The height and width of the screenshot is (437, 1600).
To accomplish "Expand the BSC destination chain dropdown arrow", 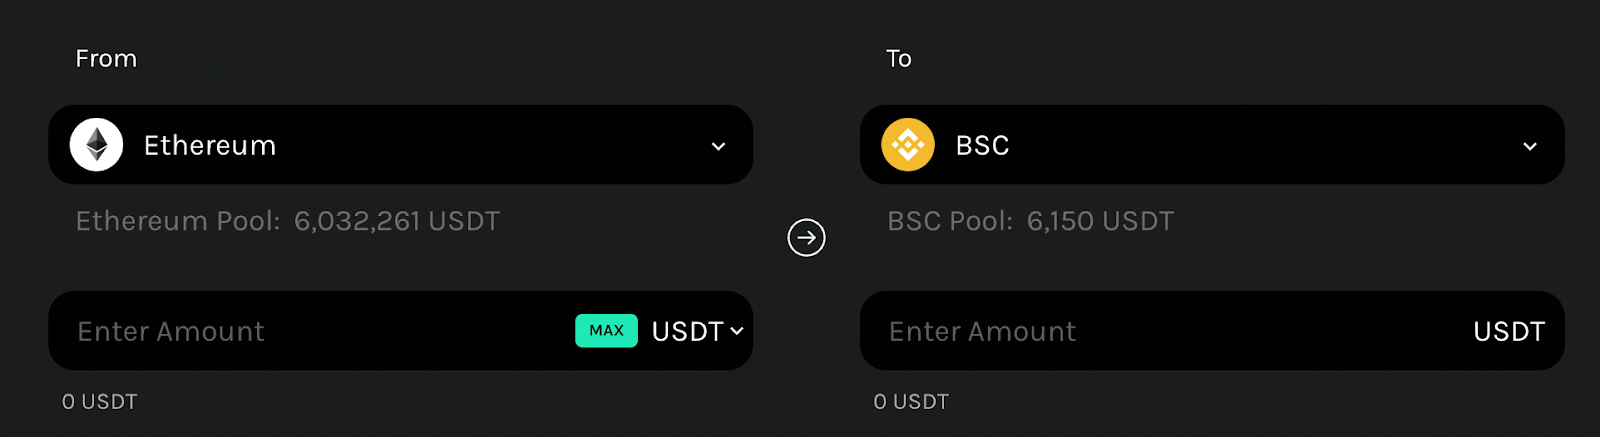I will tap(1530, 146).
